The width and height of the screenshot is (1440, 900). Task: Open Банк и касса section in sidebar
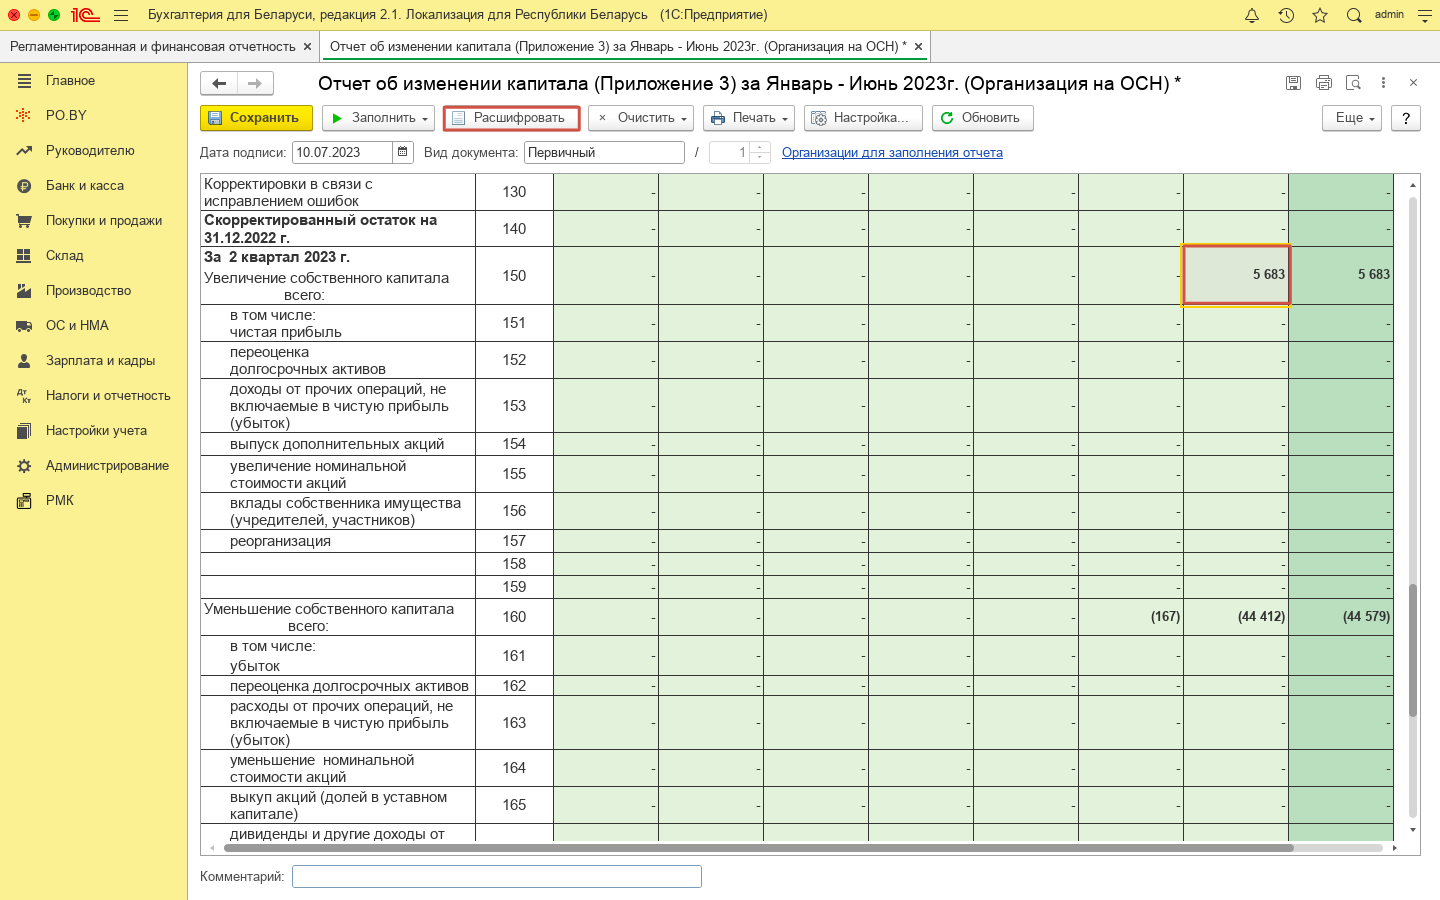pos(85,186)
